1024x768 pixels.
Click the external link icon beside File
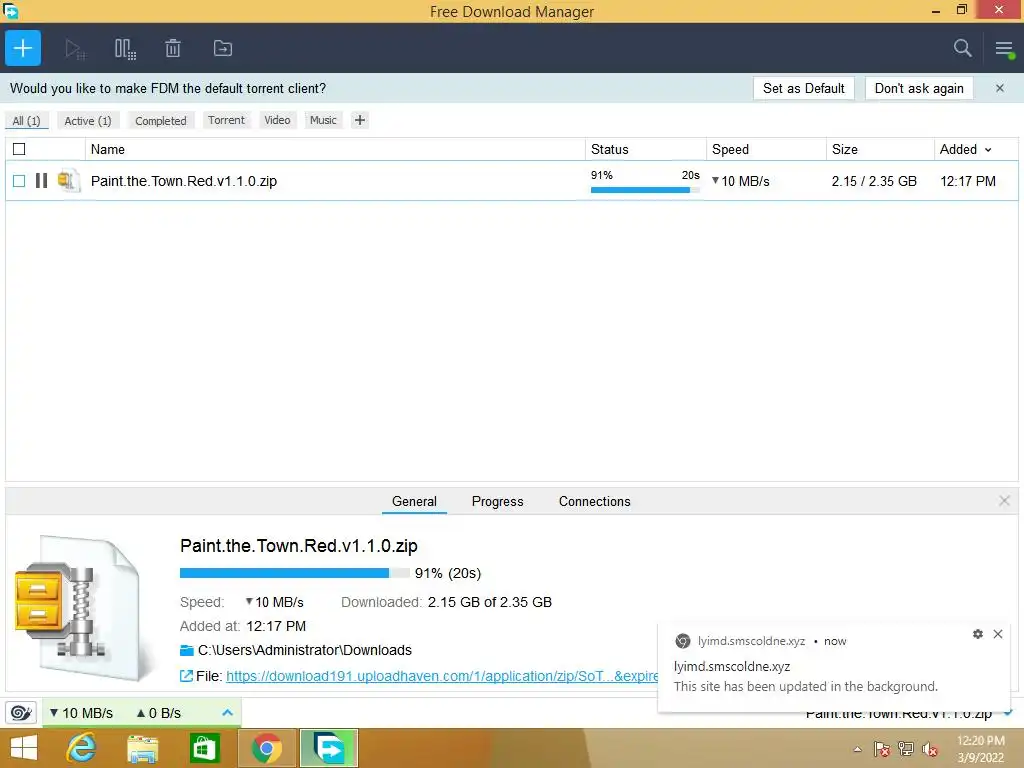point(186,676)
